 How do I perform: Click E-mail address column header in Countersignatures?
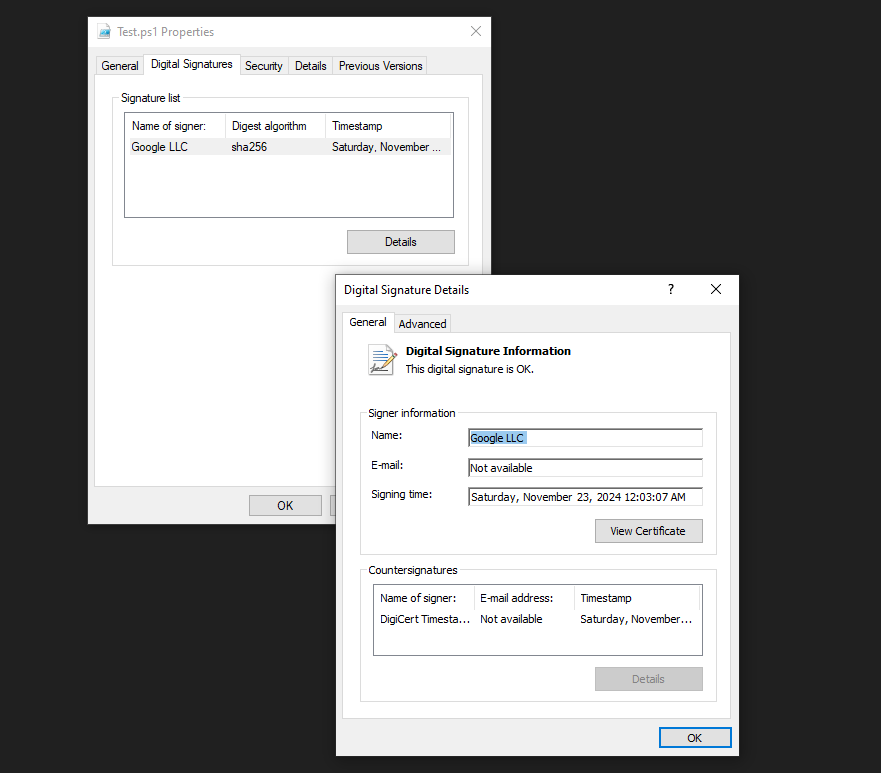point(524,598)
